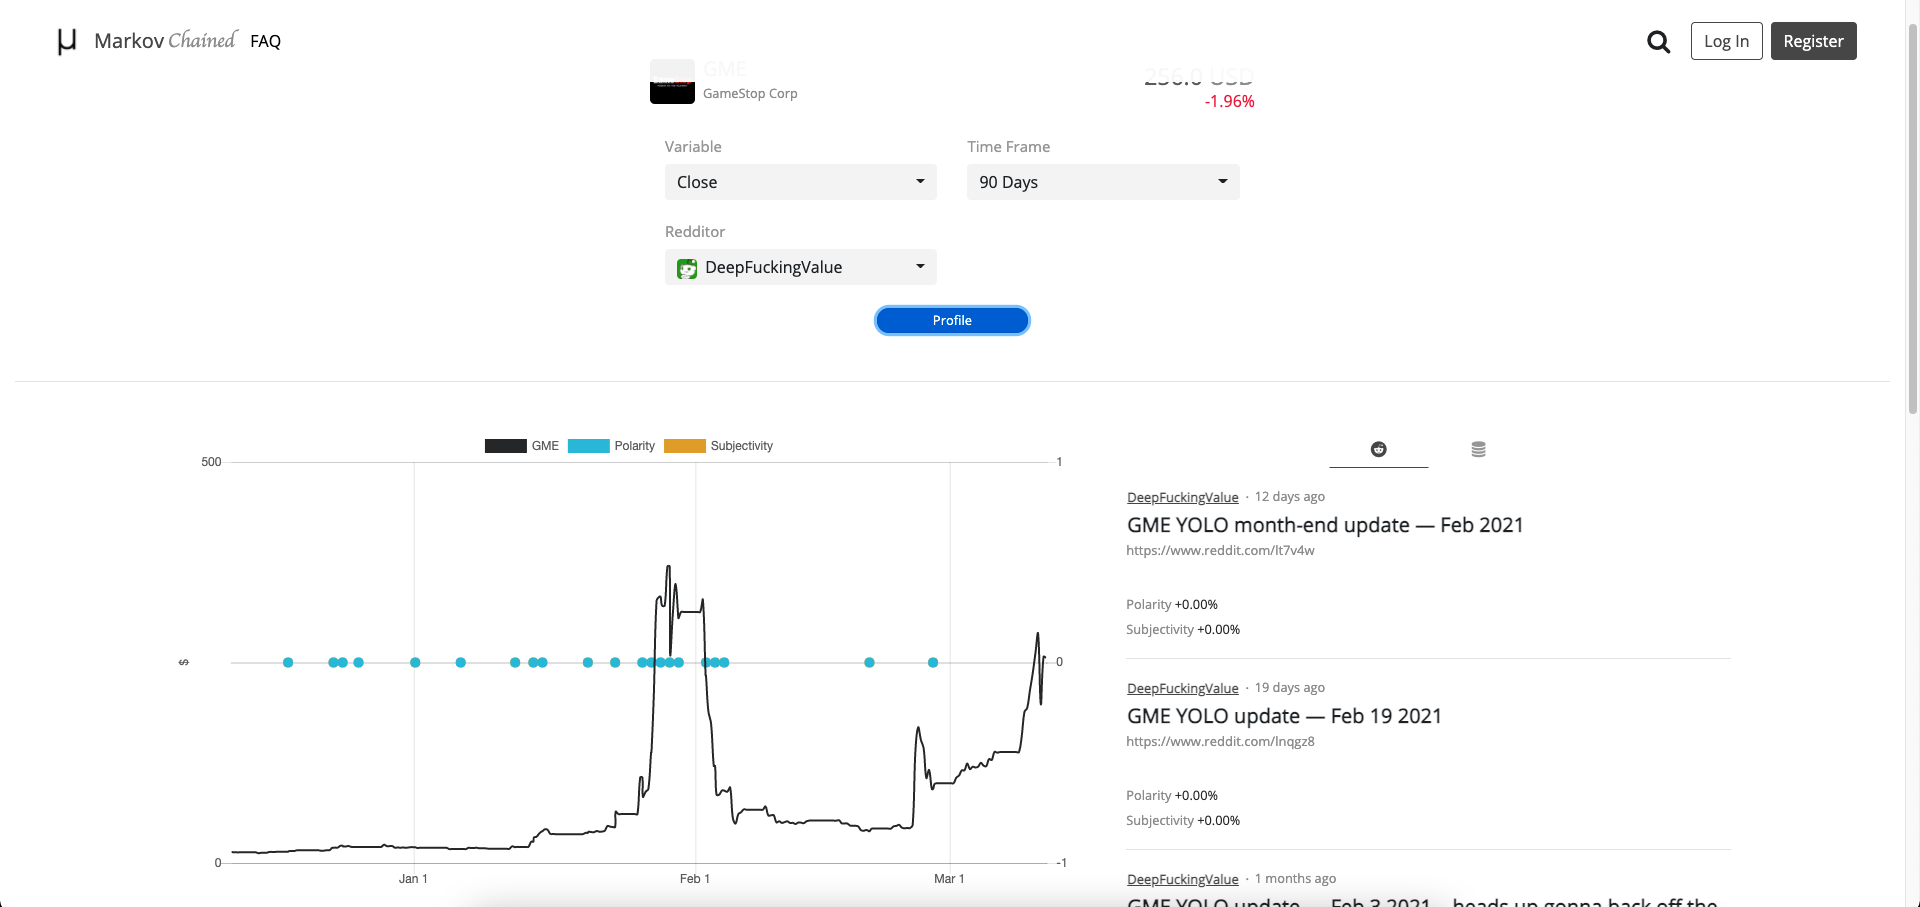
Task: Click the page vertical scrollbar
Action: 1913,220
